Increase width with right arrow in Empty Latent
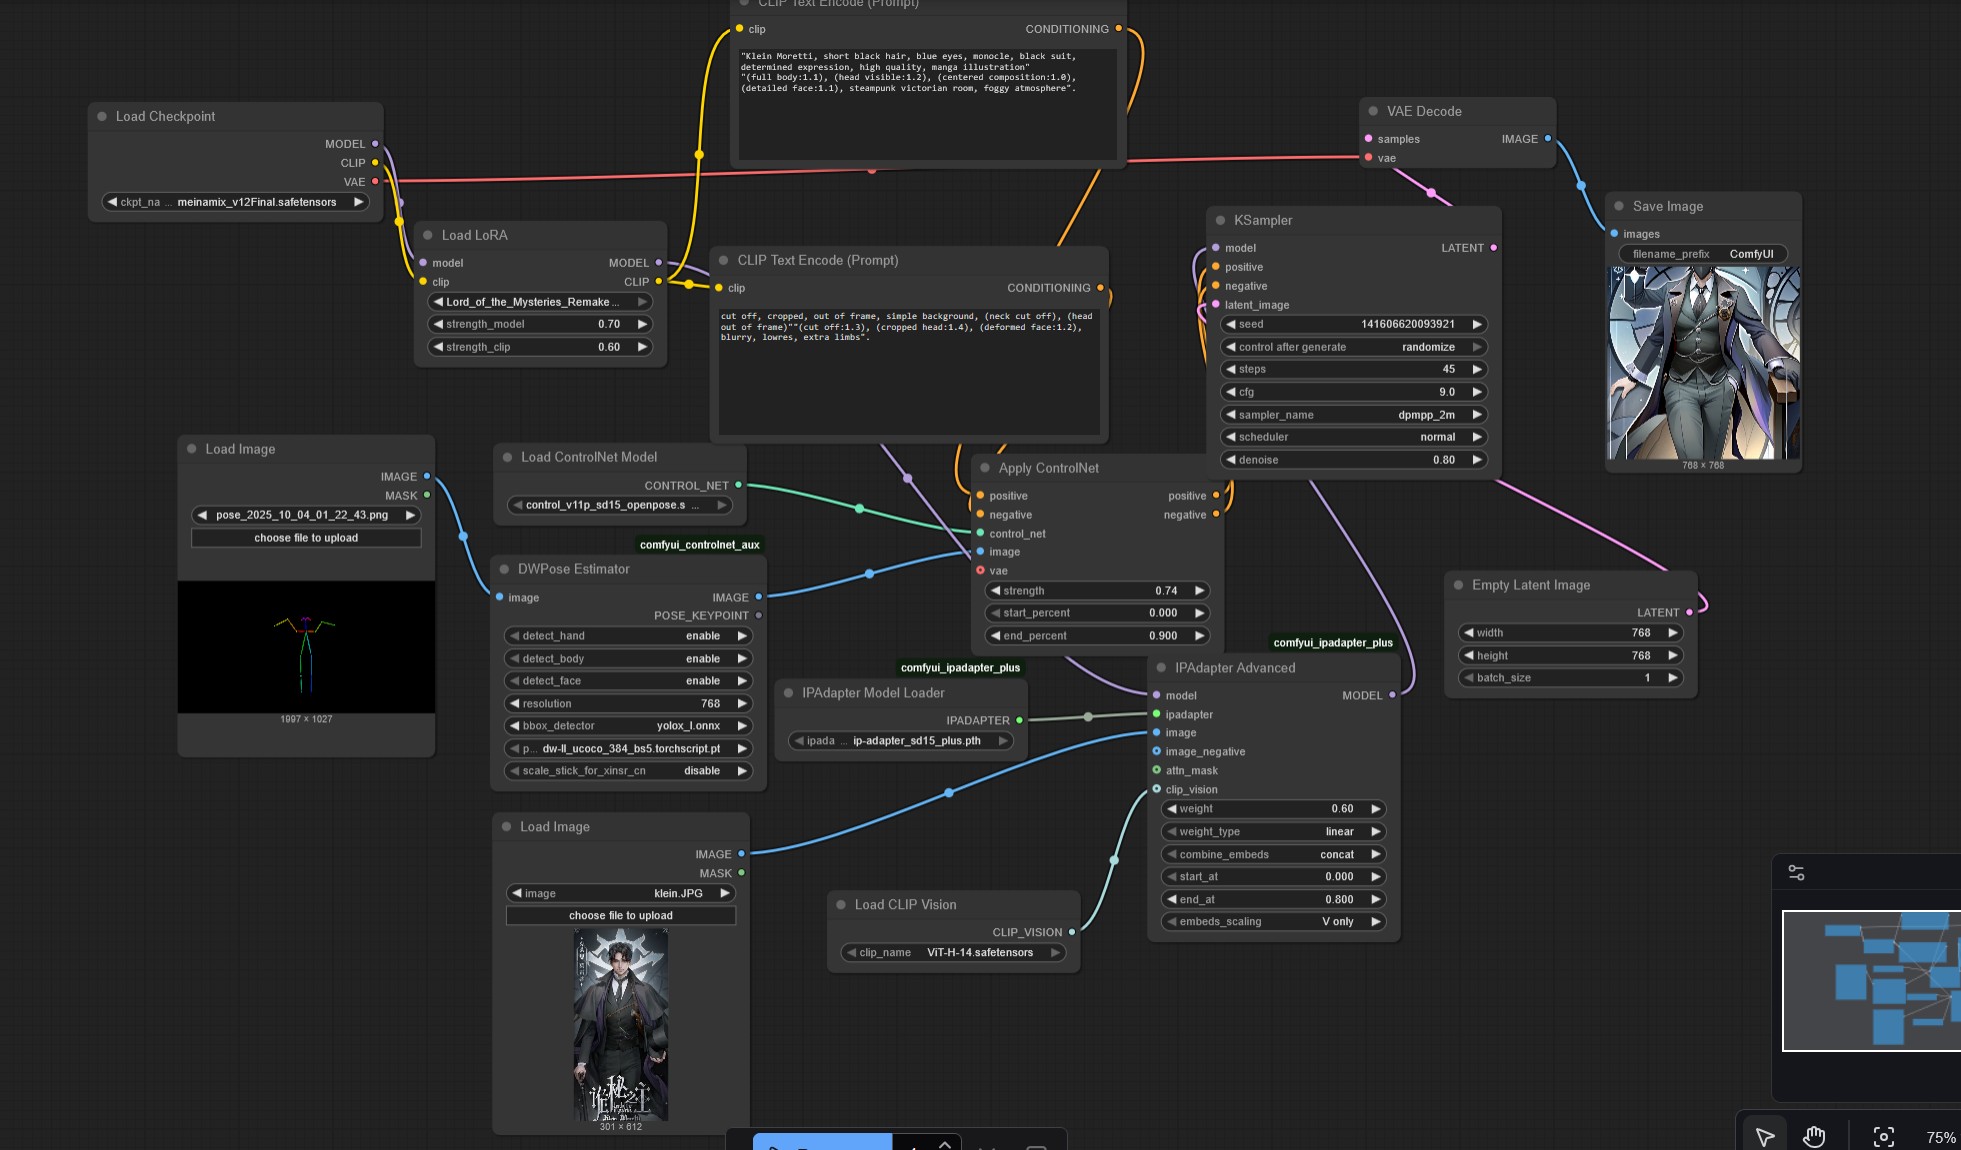The height and width of the screenshot is (1150, 1961). pyautogui.click(x=1672, y=633)
